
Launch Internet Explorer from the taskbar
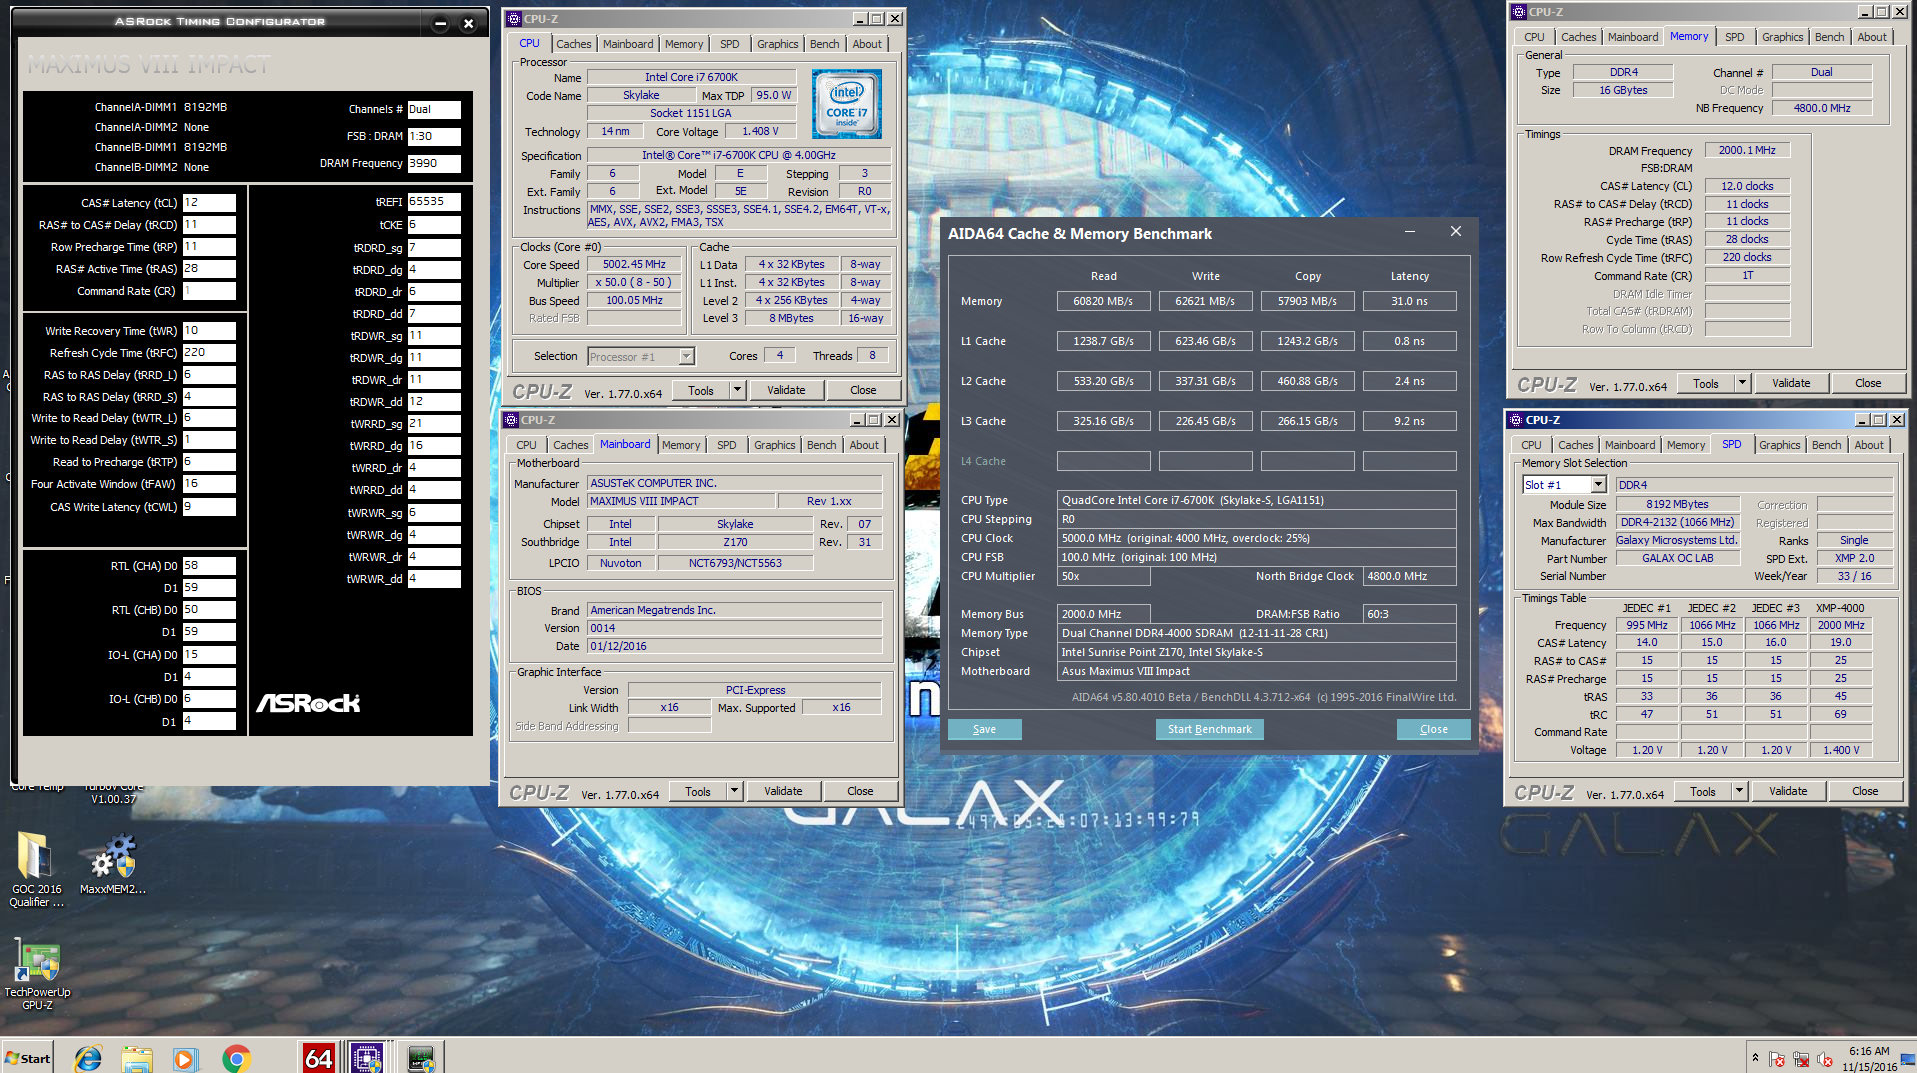coord(88,1057)
